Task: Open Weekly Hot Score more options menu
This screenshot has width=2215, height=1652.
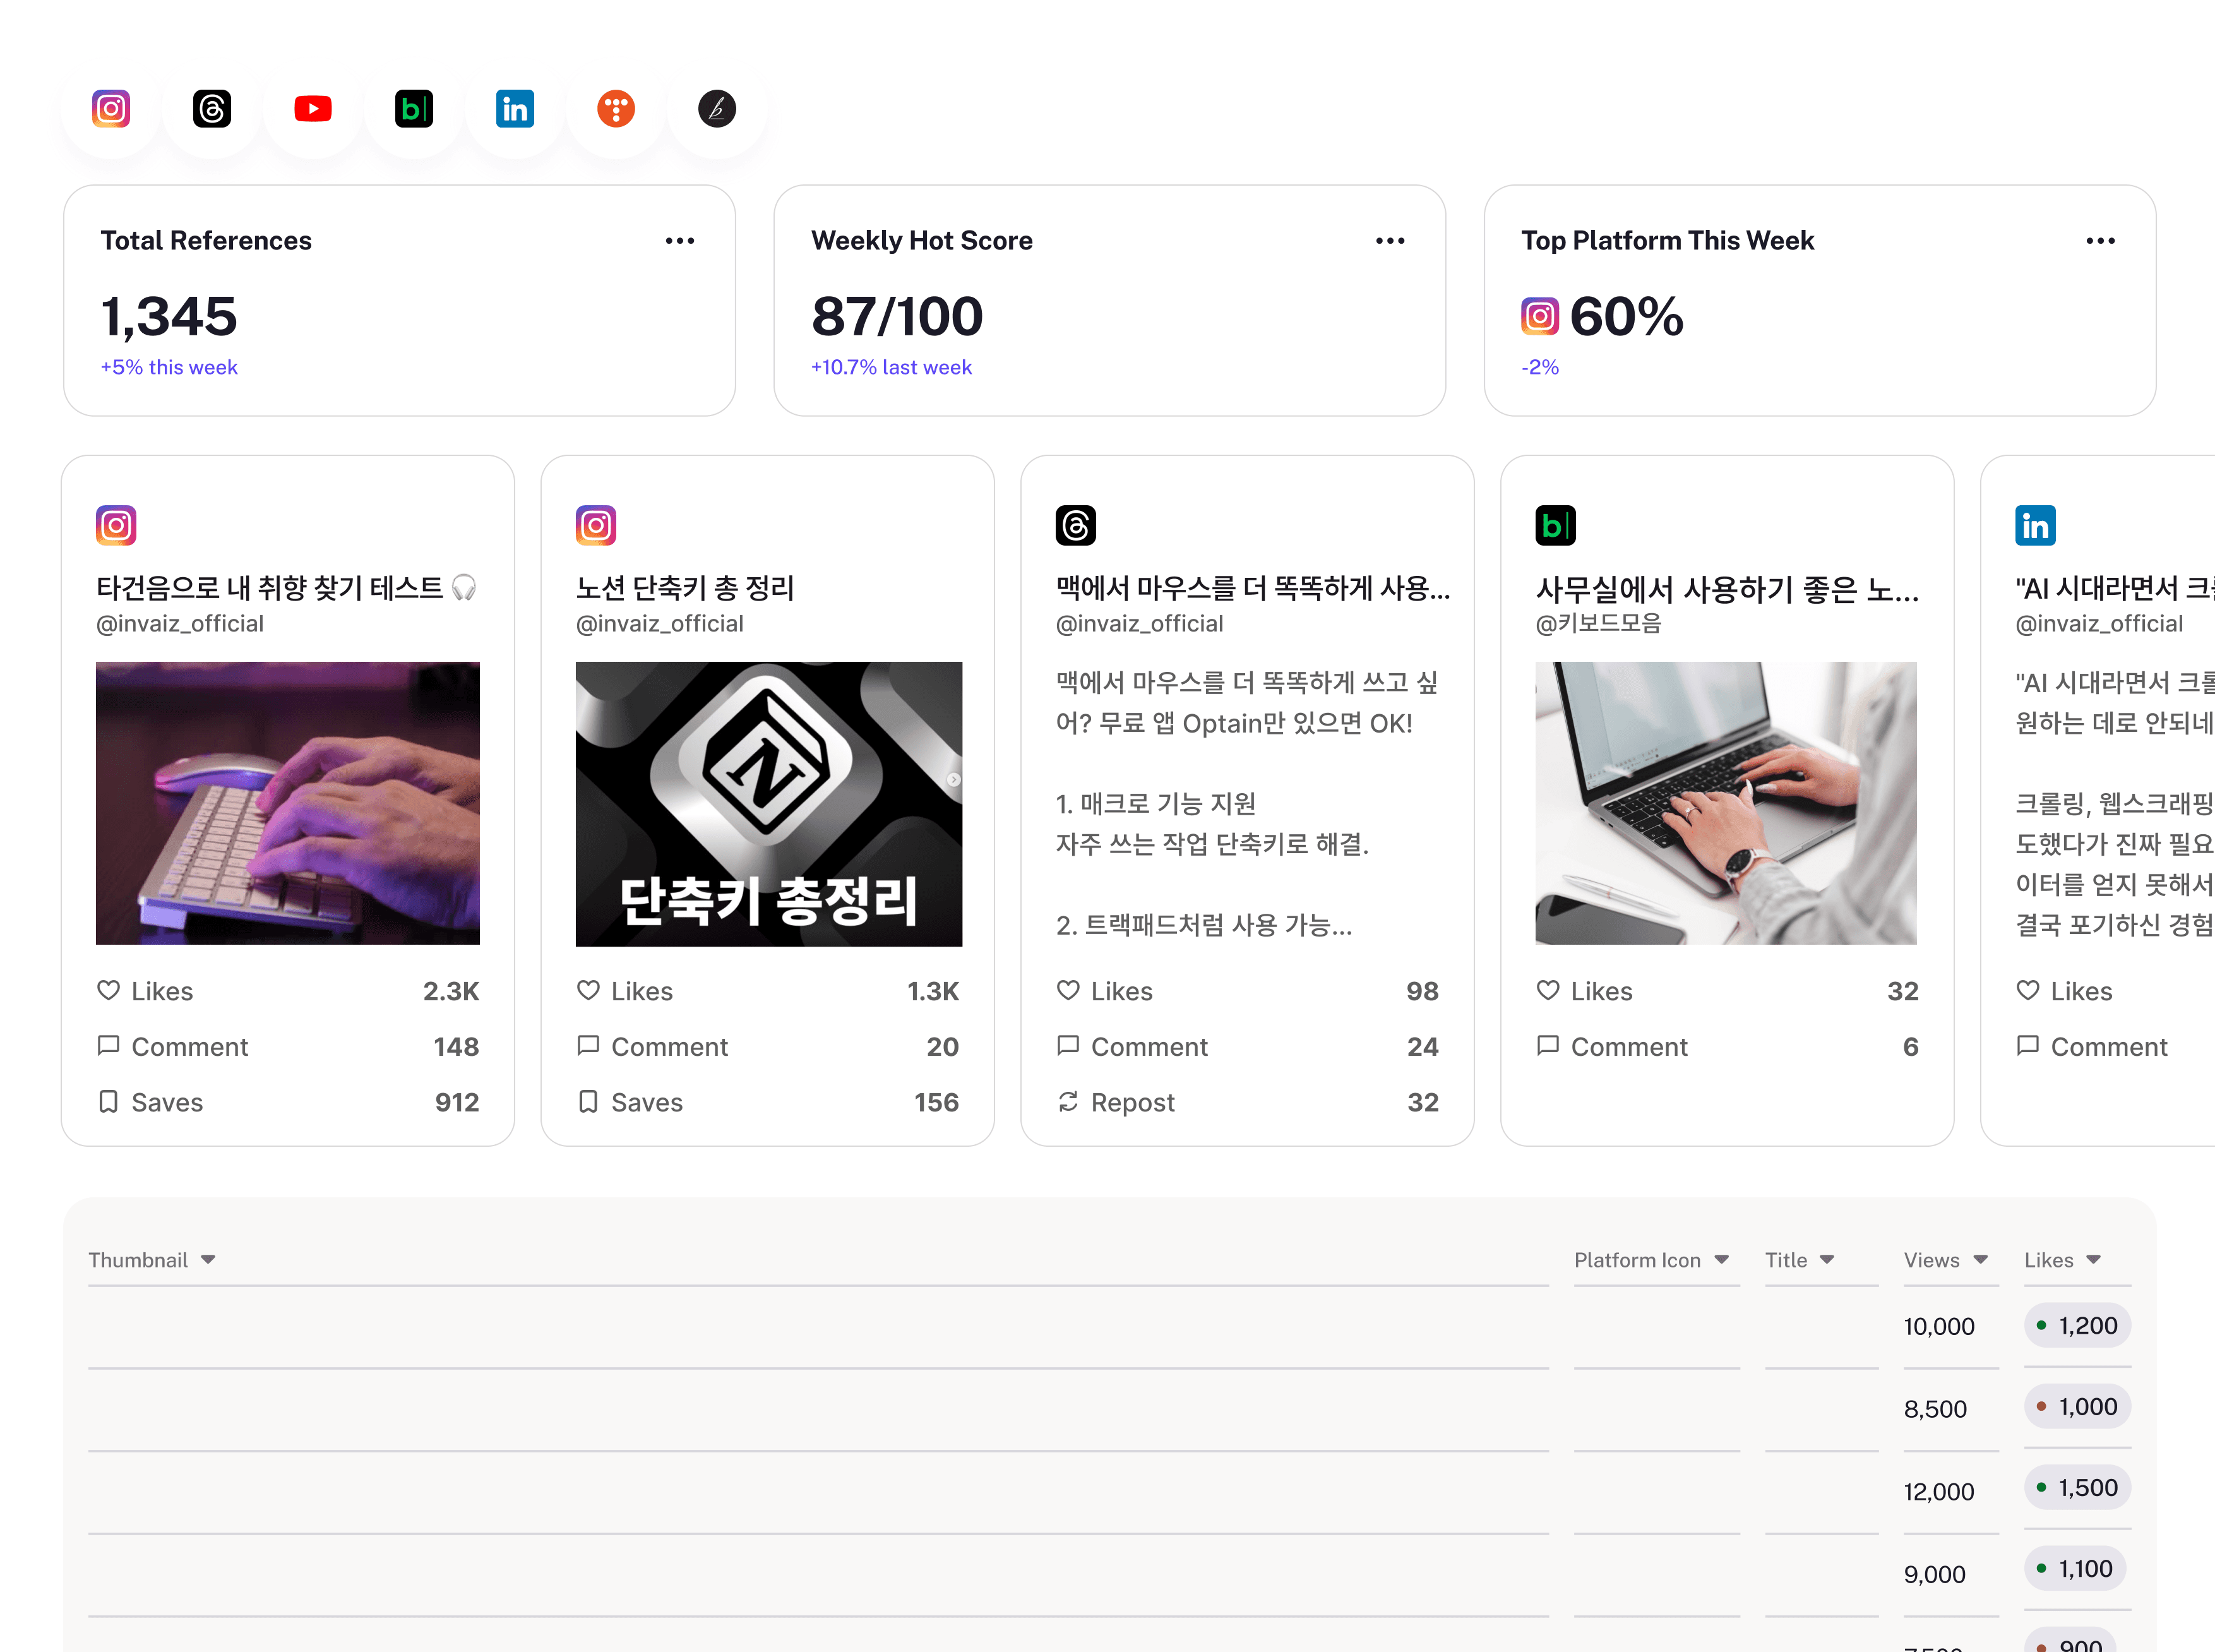Action: [1390, 240]
